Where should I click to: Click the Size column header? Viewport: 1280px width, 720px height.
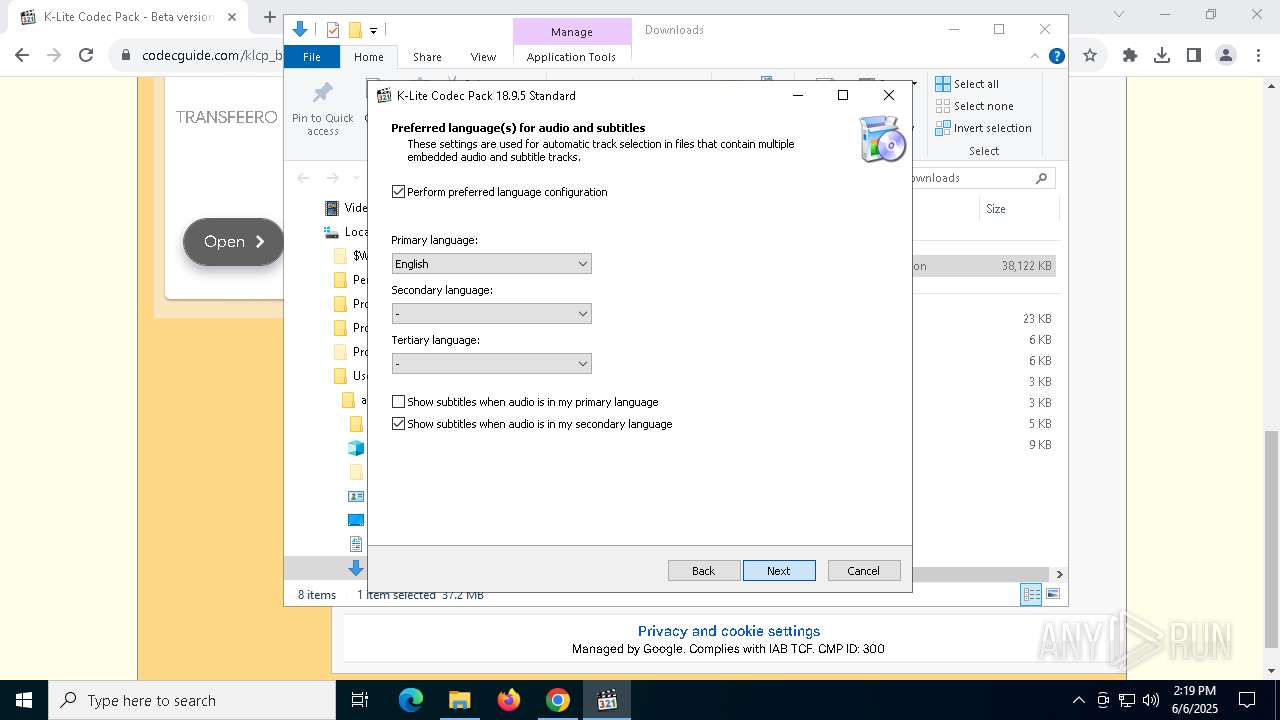(1018, 209)
